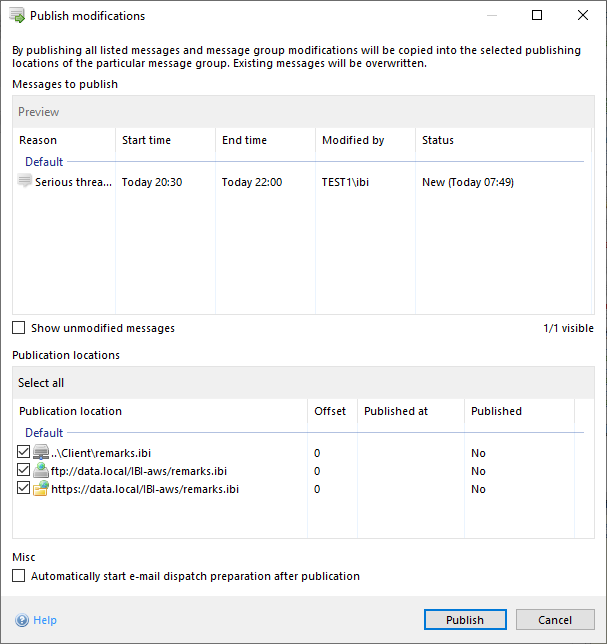607x644 pixels.
Task: Click the local Client remarks.ibi drive icon
Action: point(41,453)
